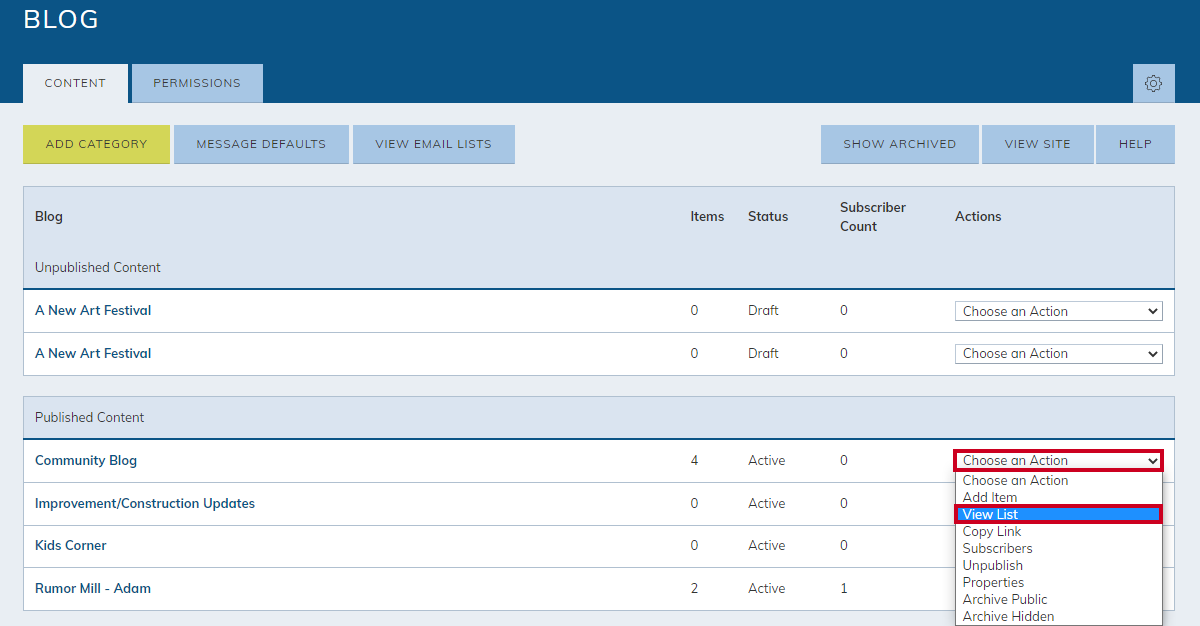Open the first A New Art Festival blog

93,310
